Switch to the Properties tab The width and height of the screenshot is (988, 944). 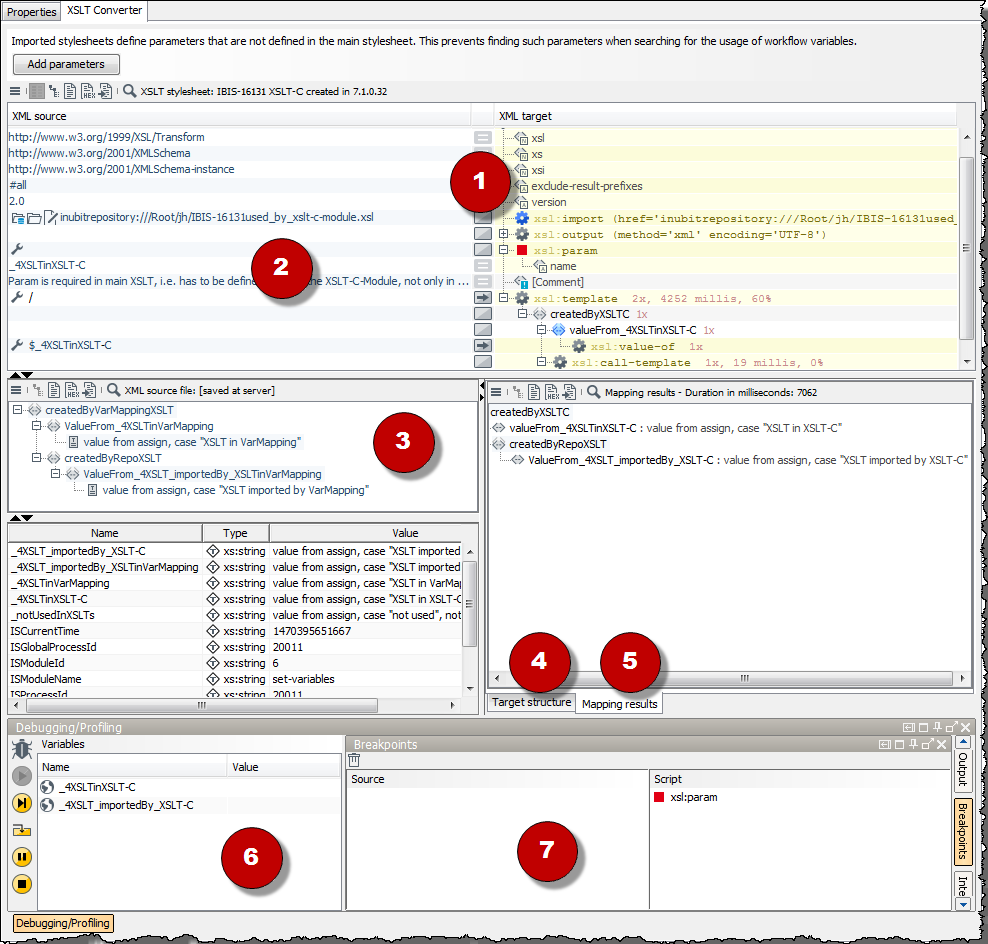coord(31,12)
